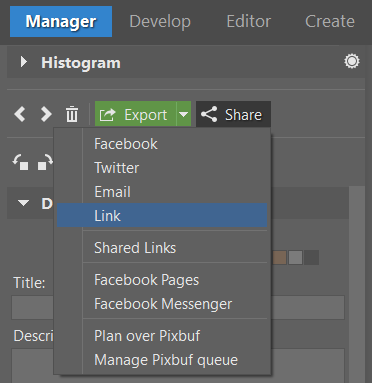This screenshot has width=372, height=383.
Task: Select the Create tab
Action: pos(330,21)
